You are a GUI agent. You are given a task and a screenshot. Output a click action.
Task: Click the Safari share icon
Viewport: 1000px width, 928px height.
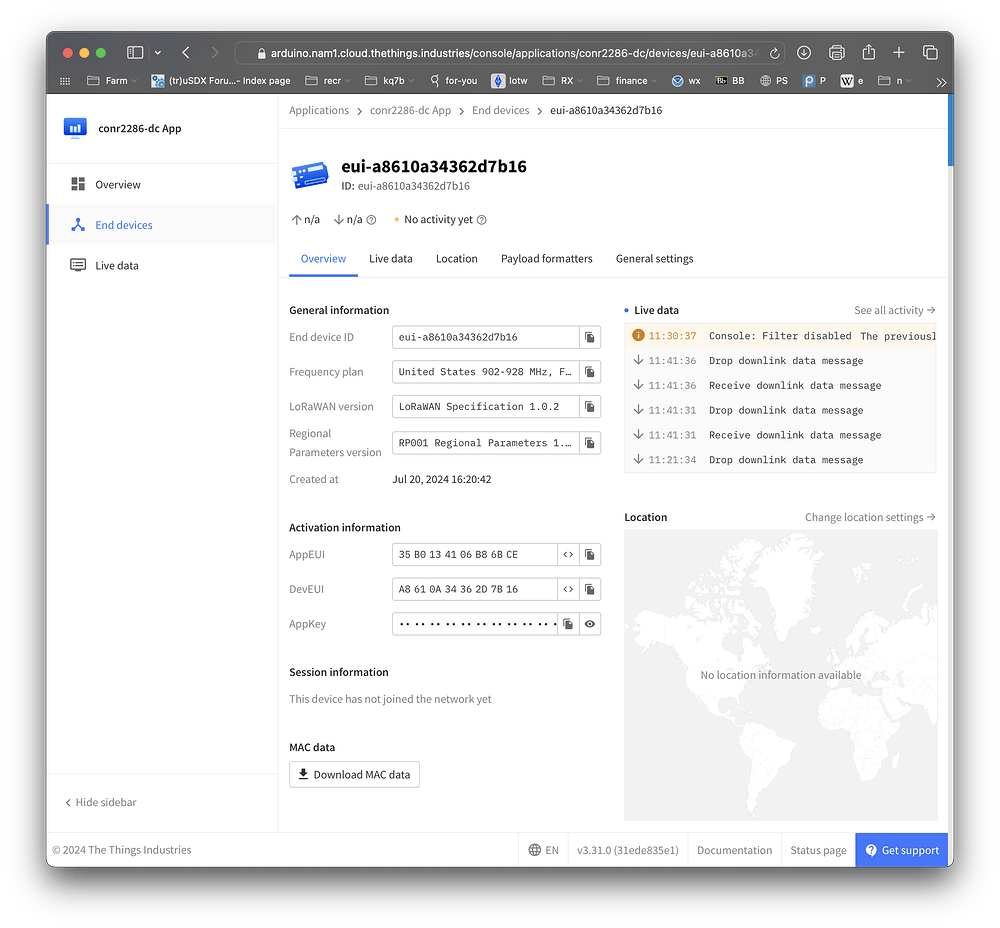(869, 52)
